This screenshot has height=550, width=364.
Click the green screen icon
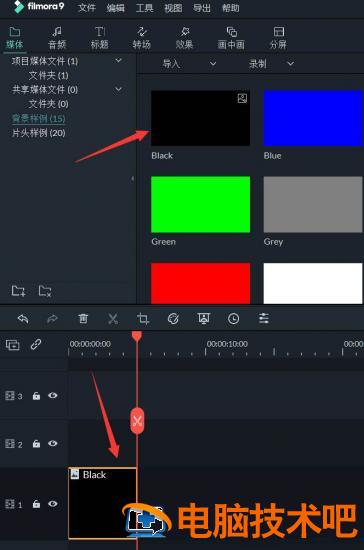[204, 318]
